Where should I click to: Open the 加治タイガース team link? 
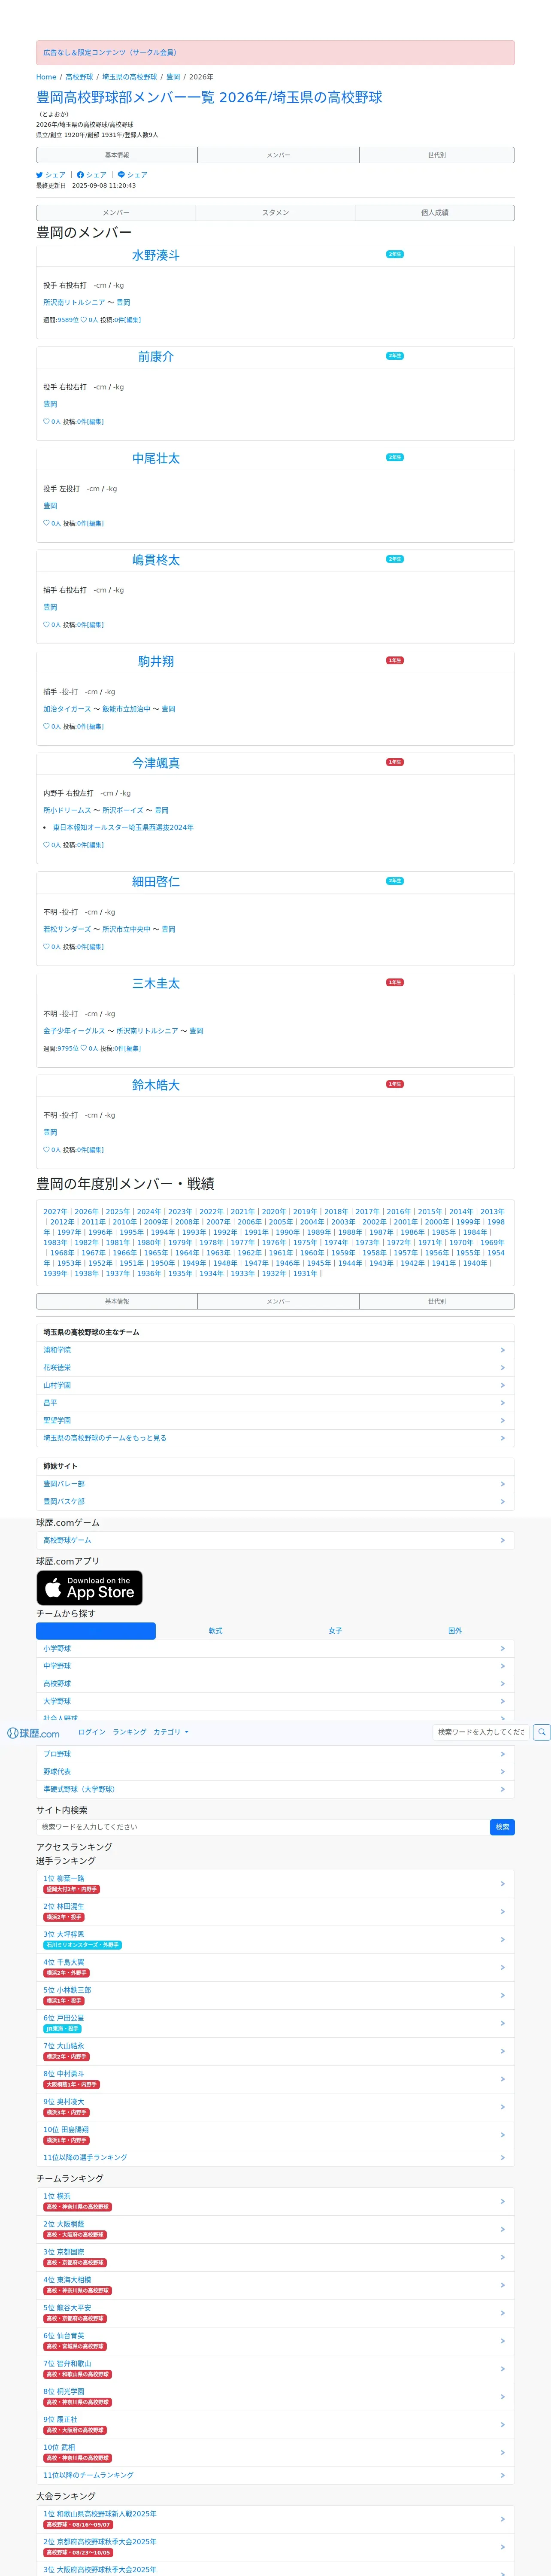[x=67, y=709]
